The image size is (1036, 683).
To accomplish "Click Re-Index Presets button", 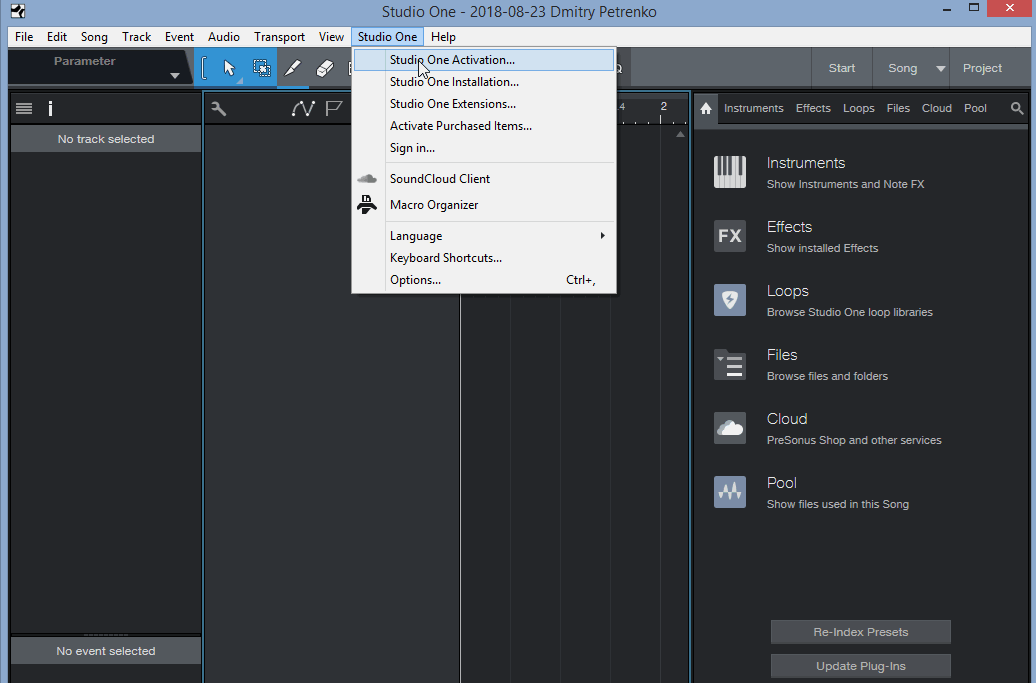I will pyautogui.click(x=860, y=632).
